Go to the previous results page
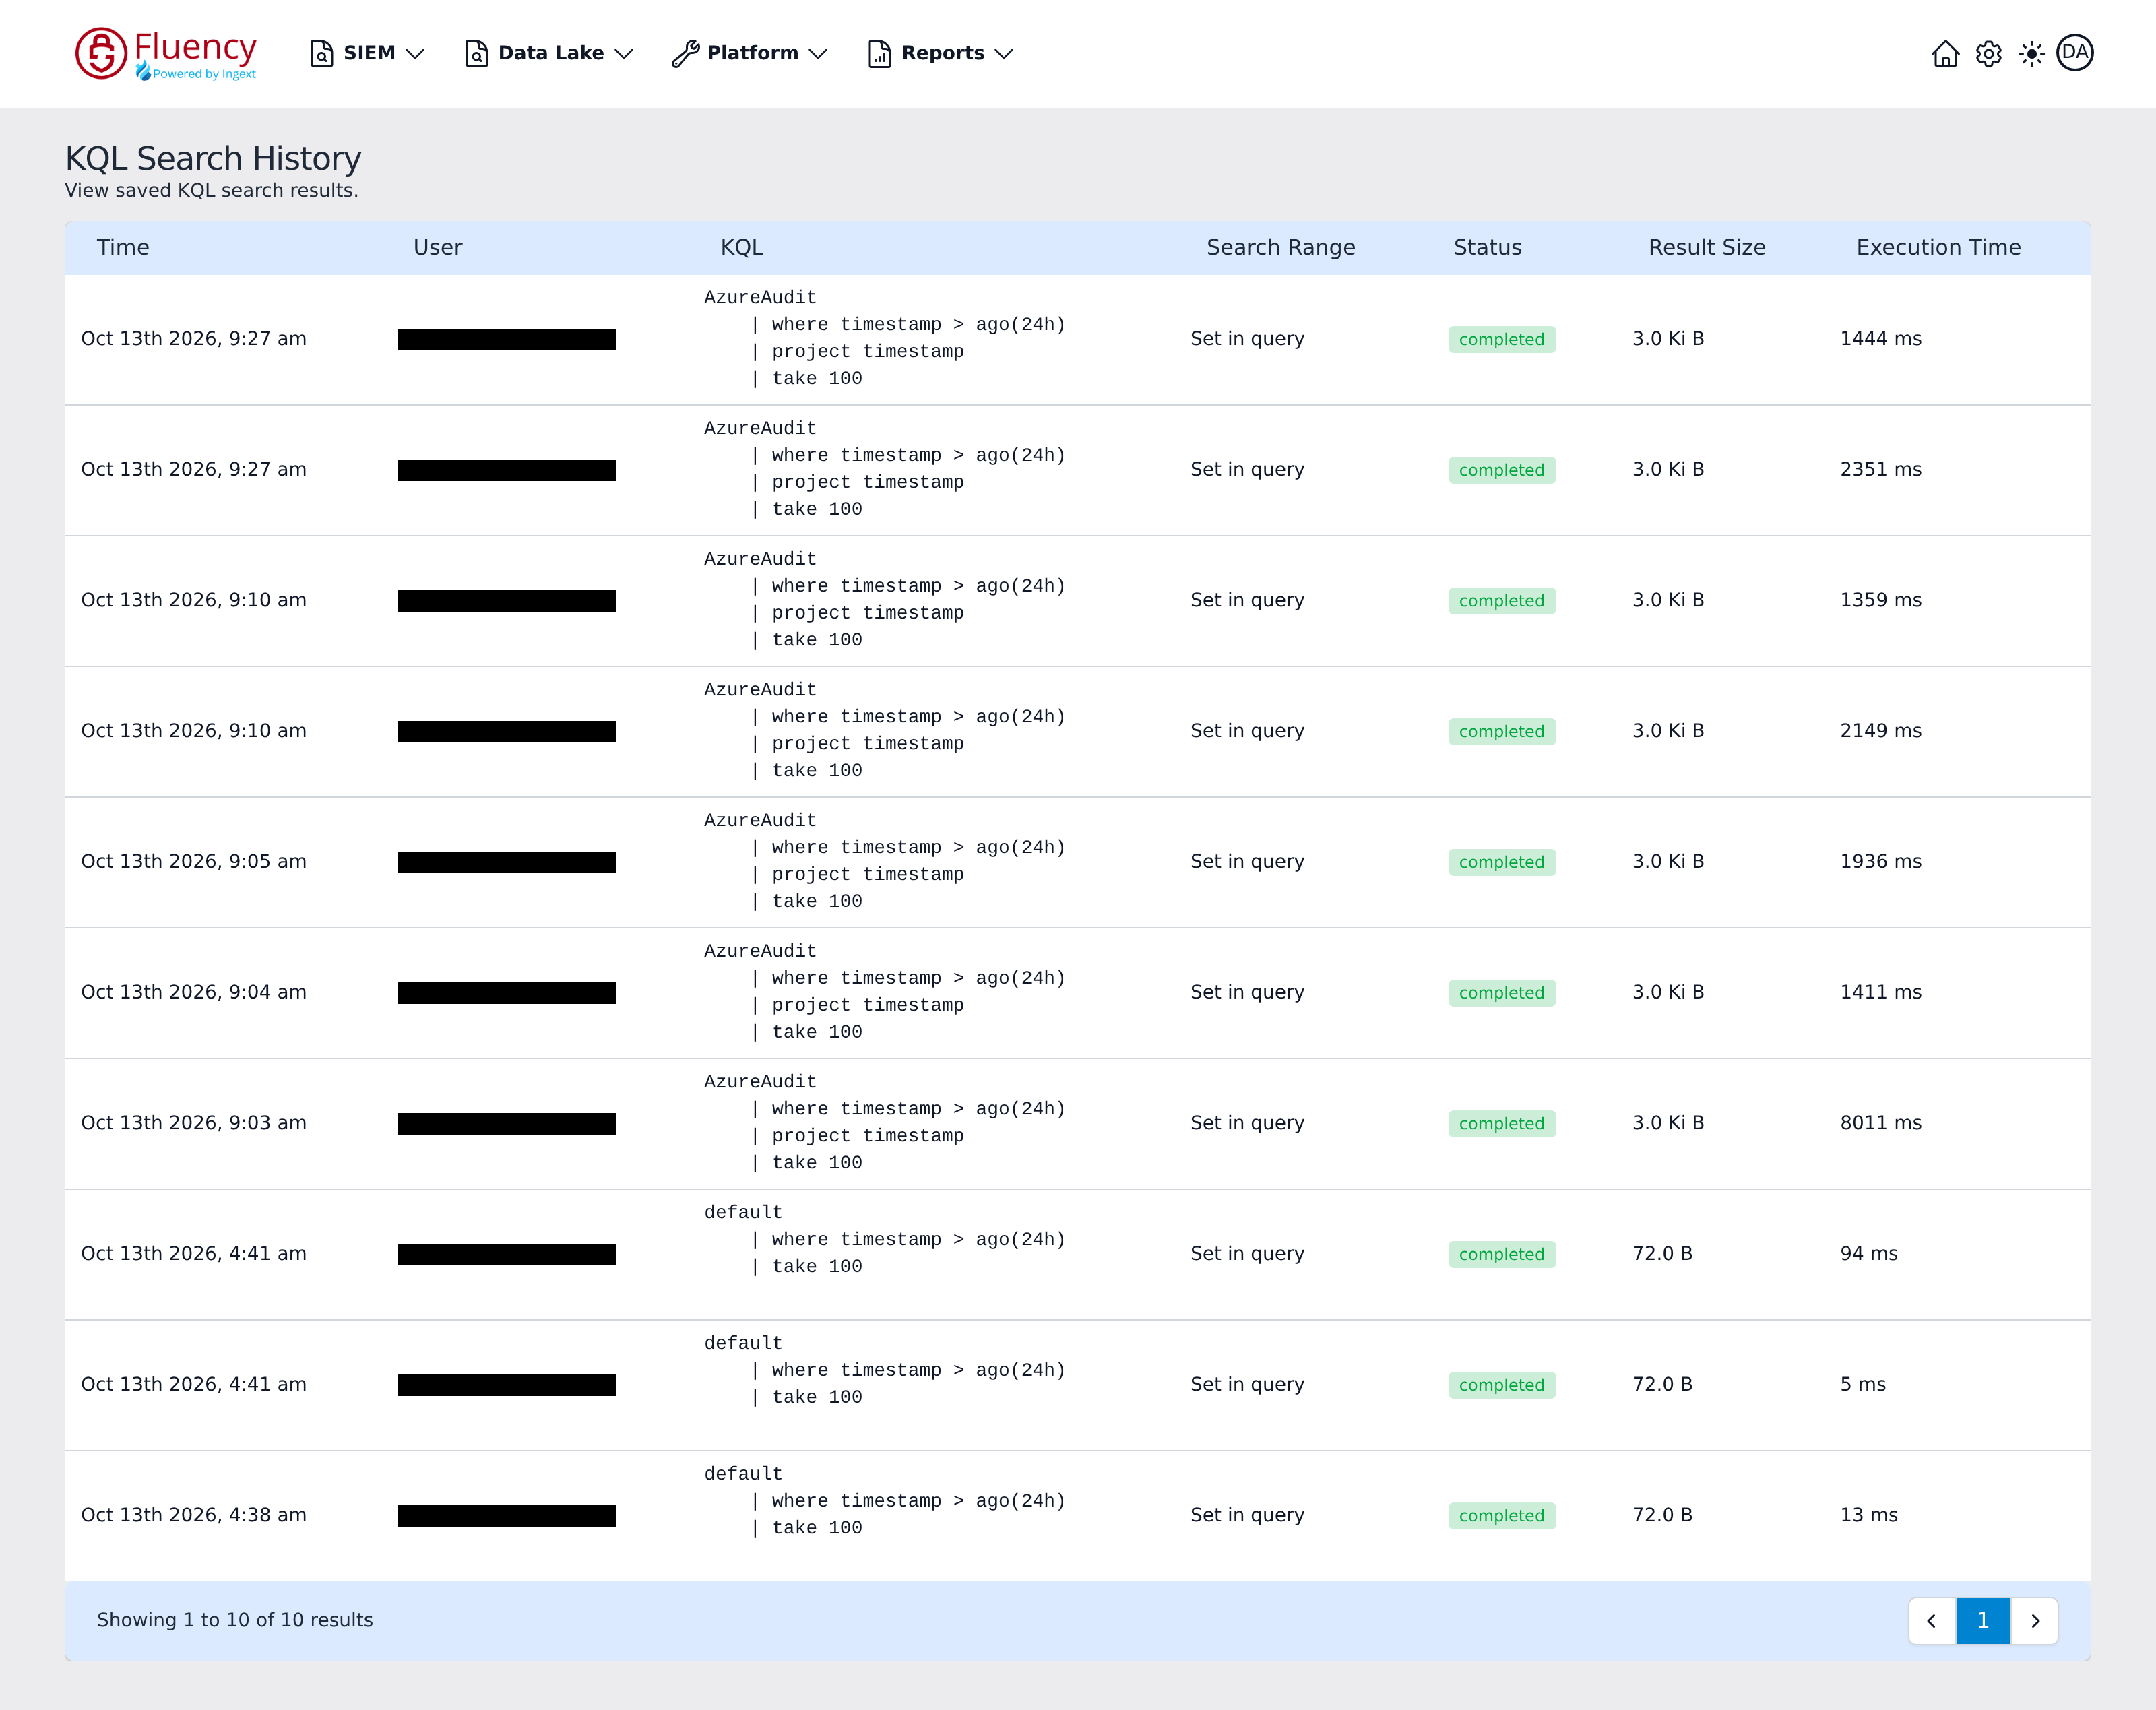Screen dimensions: 2156x1710 tap(1932, 1621)
